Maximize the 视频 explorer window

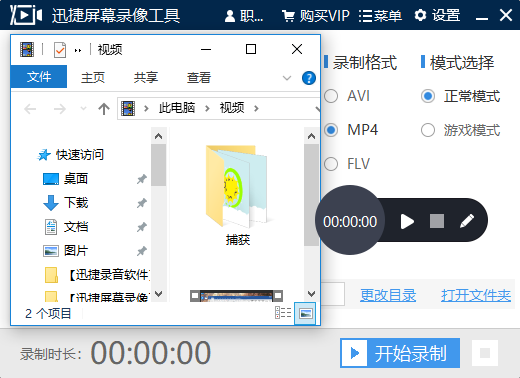[251, 49]
